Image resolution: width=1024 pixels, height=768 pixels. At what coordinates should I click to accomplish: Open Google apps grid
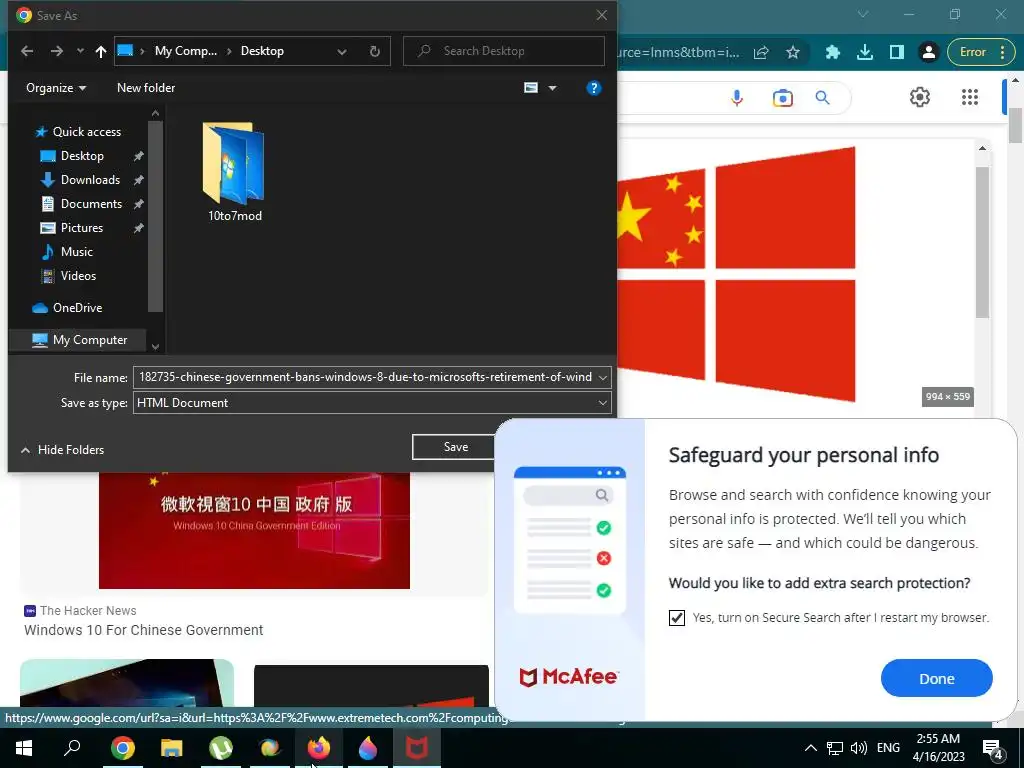970,97
